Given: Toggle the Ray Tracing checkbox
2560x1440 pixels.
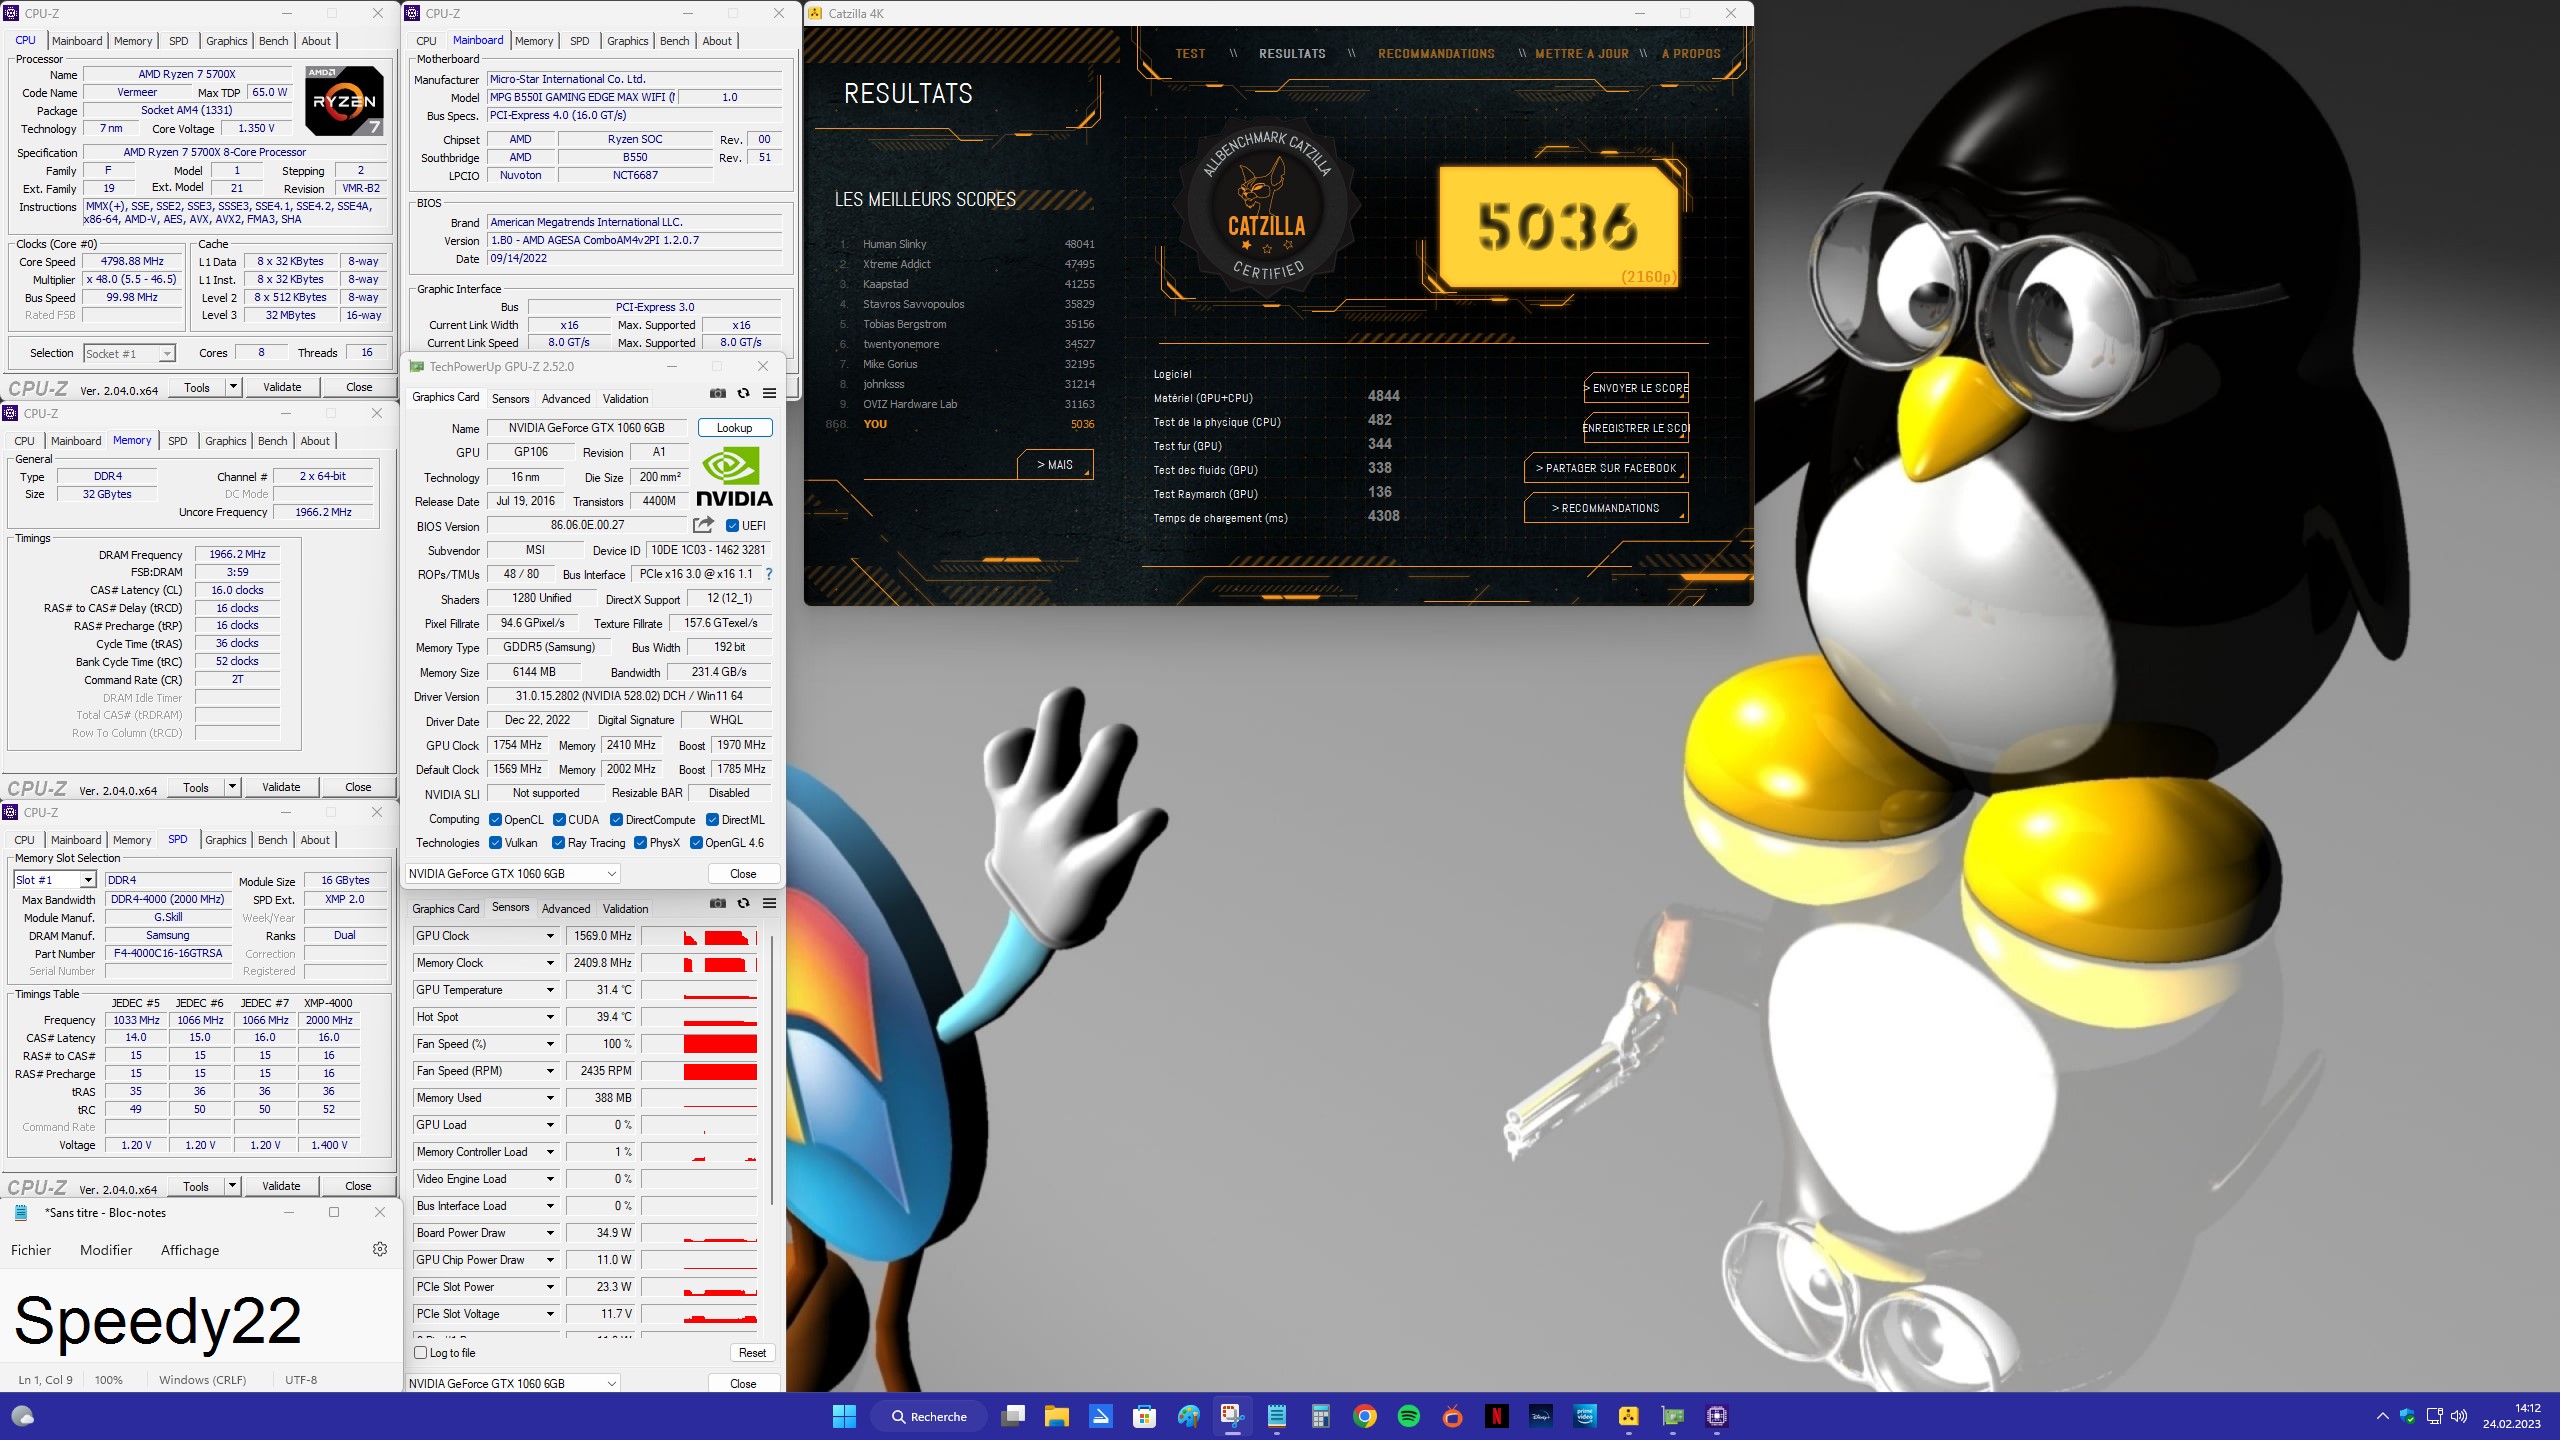Looking at the screenshot, I should pos(558,842).
